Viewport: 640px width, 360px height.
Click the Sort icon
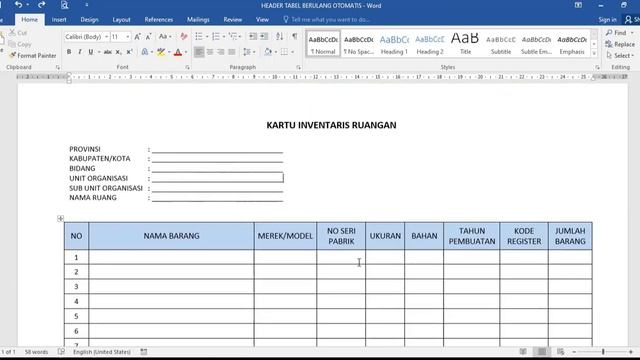(x=280, y=37)
